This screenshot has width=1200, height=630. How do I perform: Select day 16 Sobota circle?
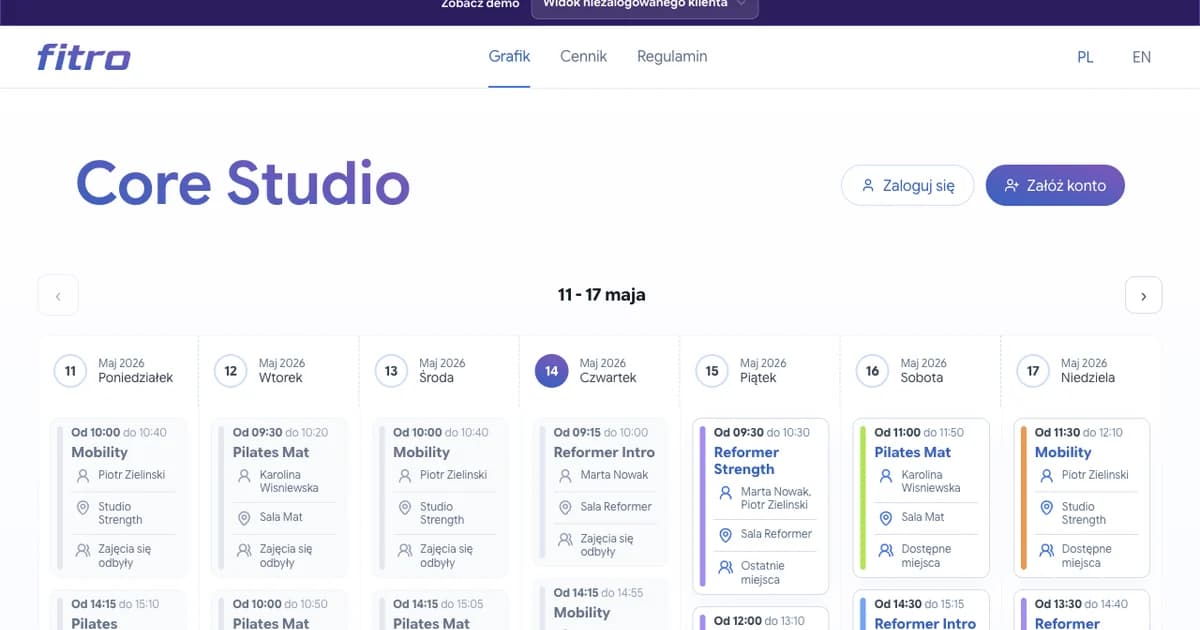(x=872, y=371)
